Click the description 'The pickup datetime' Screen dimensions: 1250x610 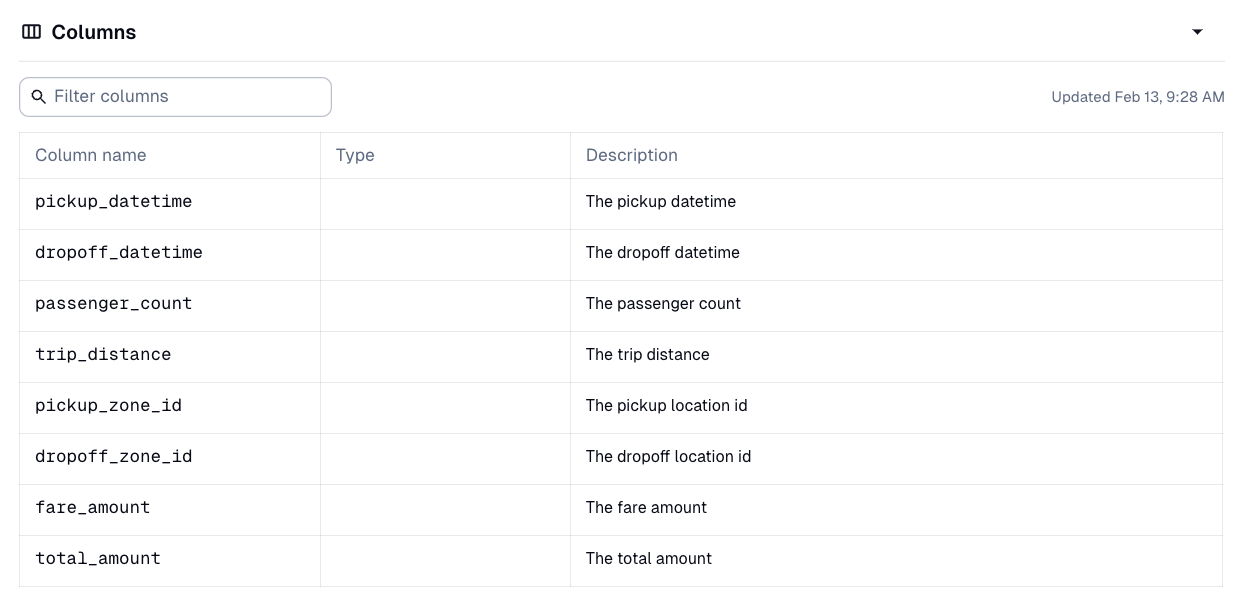(661, 201)
